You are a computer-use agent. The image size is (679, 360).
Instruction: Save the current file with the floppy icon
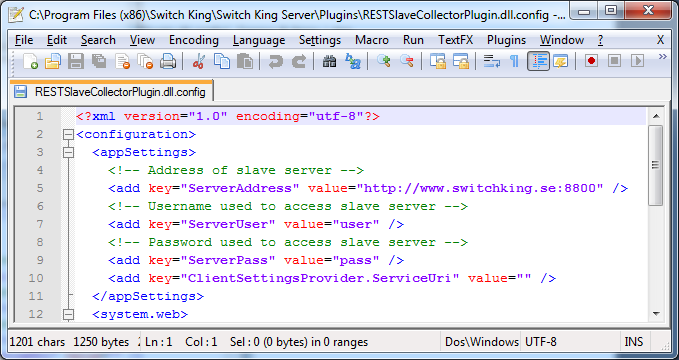pos(76,61)
